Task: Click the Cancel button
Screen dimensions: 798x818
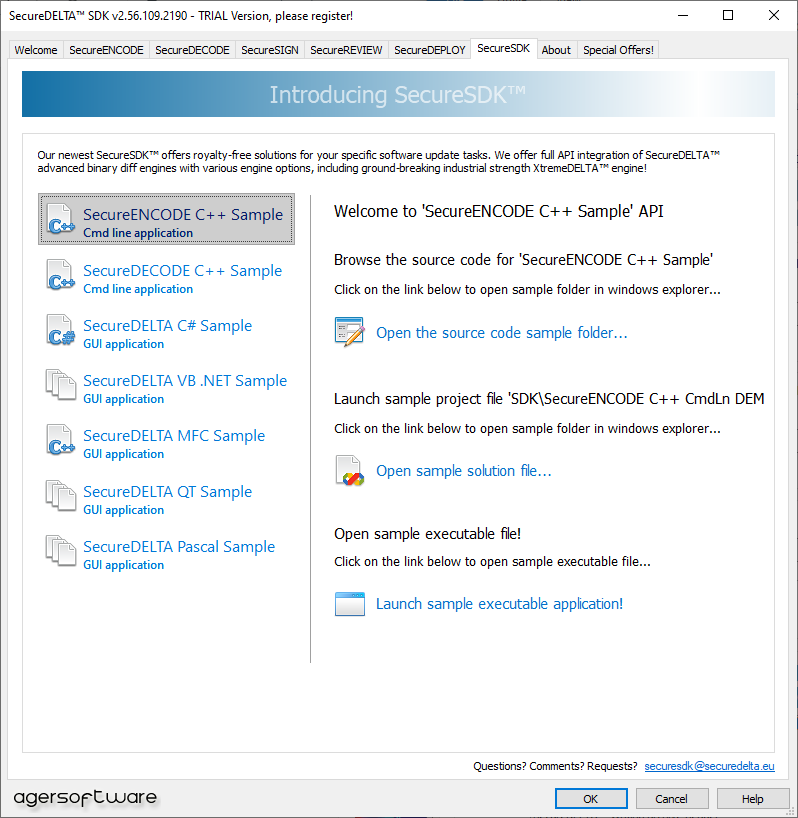Action: point(671,799)
